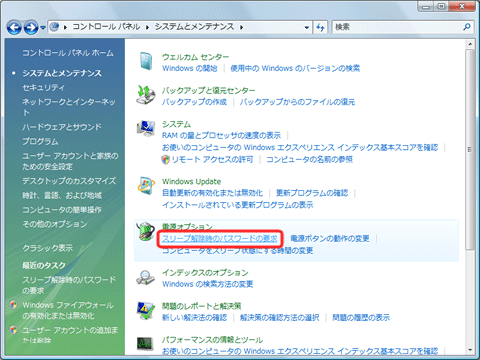Click リモート アクセスの許可 link
This screenshot has height=360, width=480.
coord(212,160)
